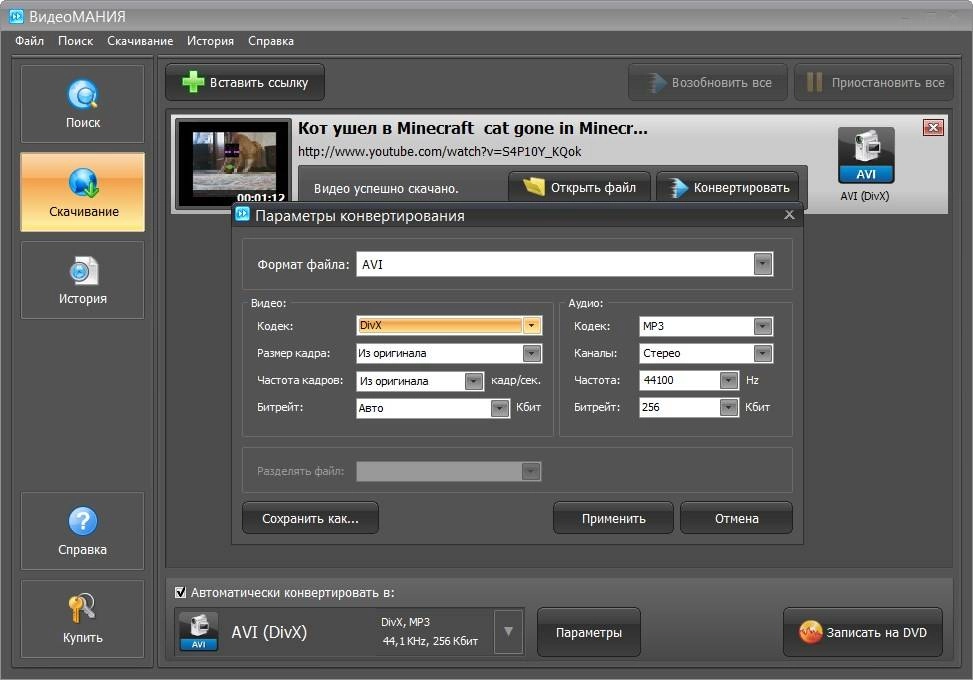
Task: Click Возобновить все button
Action: (x=708, y=83)
